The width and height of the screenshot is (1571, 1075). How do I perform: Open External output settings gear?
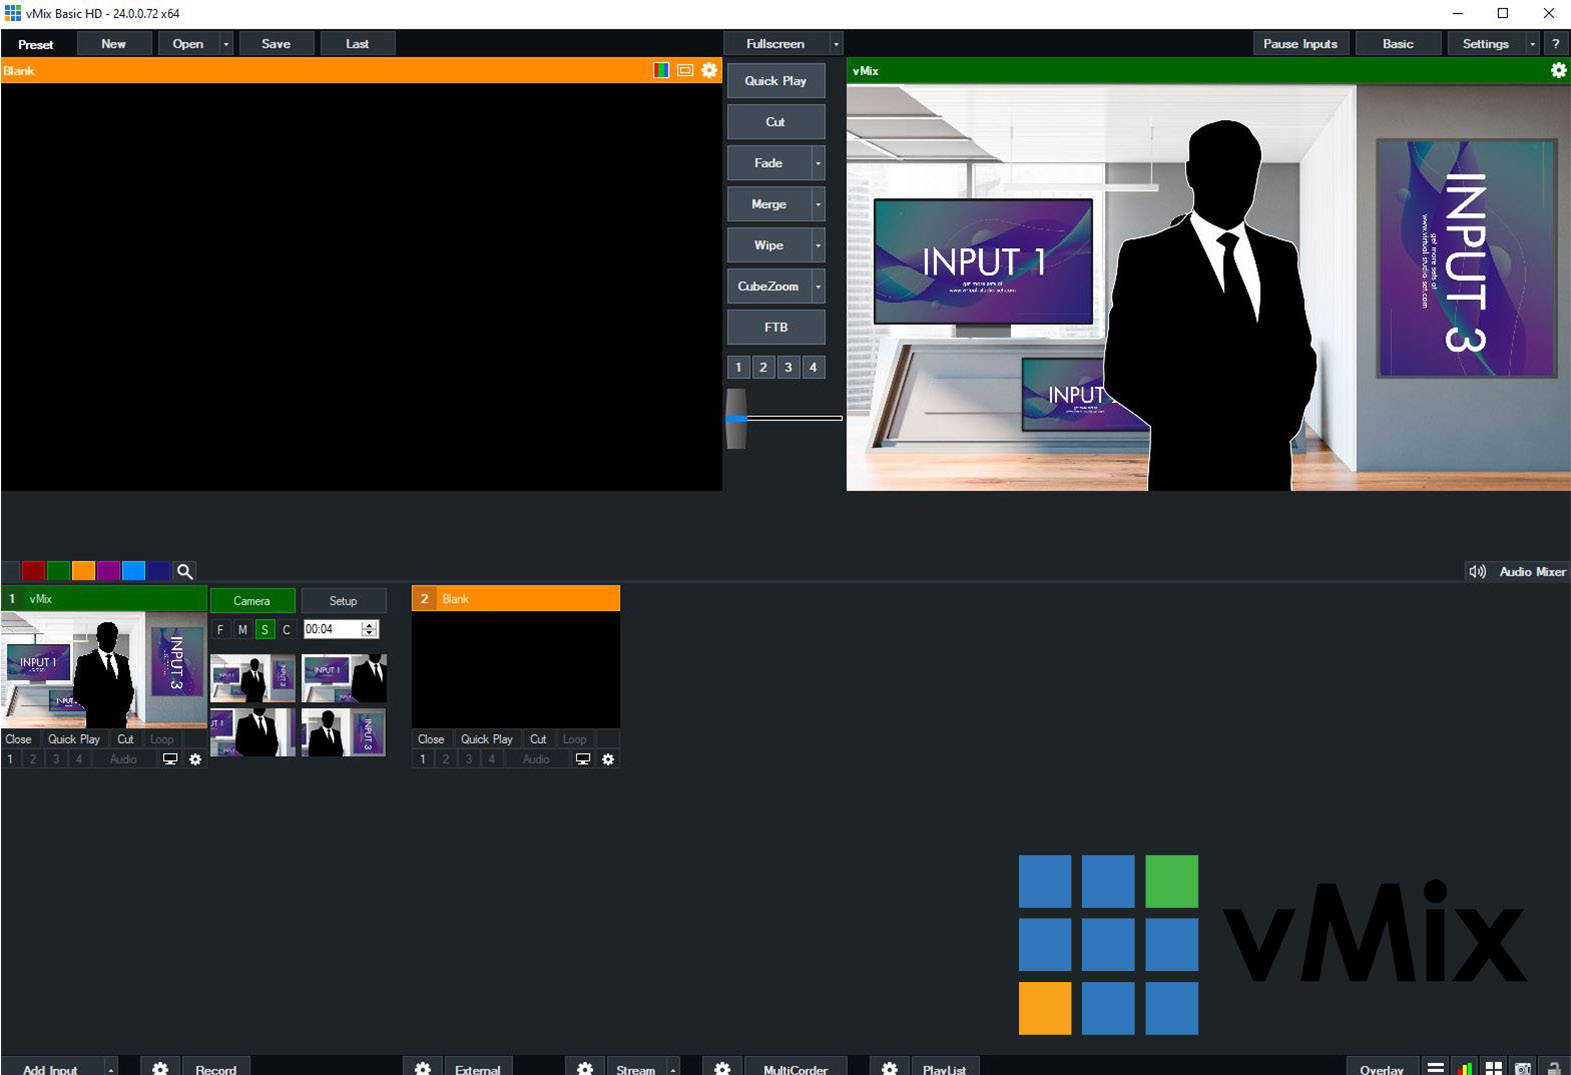click(423, 1068)
